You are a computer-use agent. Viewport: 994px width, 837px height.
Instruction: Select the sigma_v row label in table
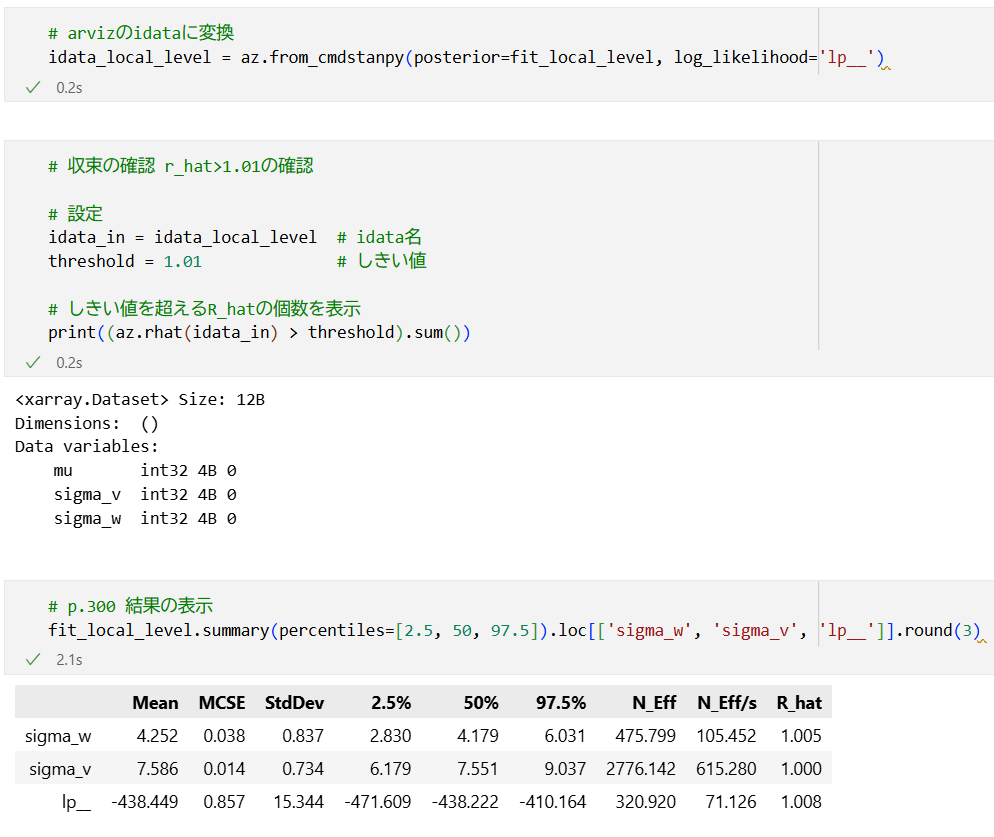pos(60,769)
